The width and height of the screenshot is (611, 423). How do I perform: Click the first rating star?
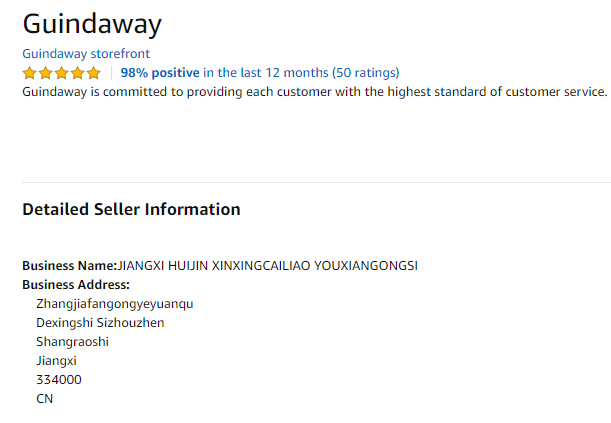pos(30,73)
